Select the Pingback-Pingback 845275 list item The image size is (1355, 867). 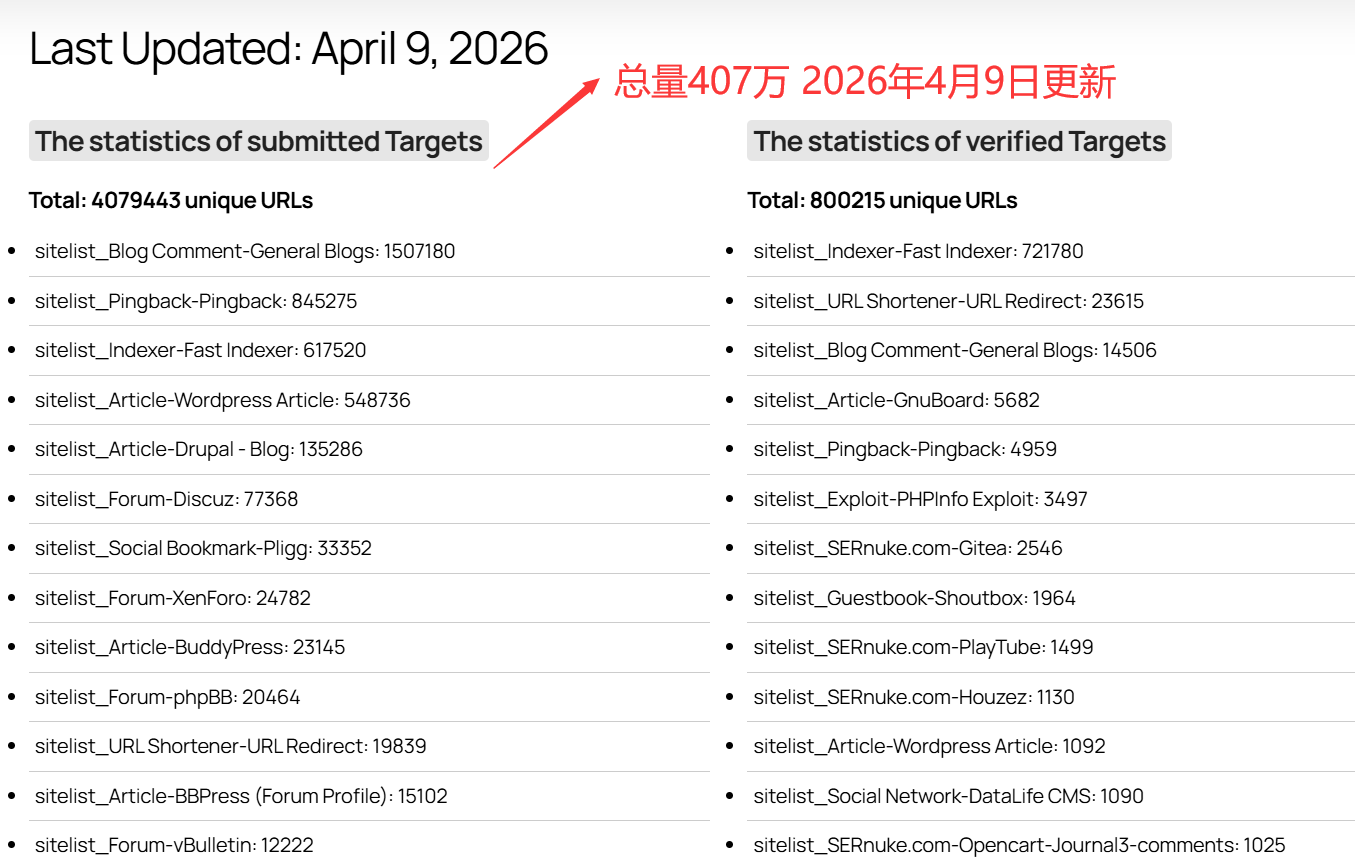196,301
